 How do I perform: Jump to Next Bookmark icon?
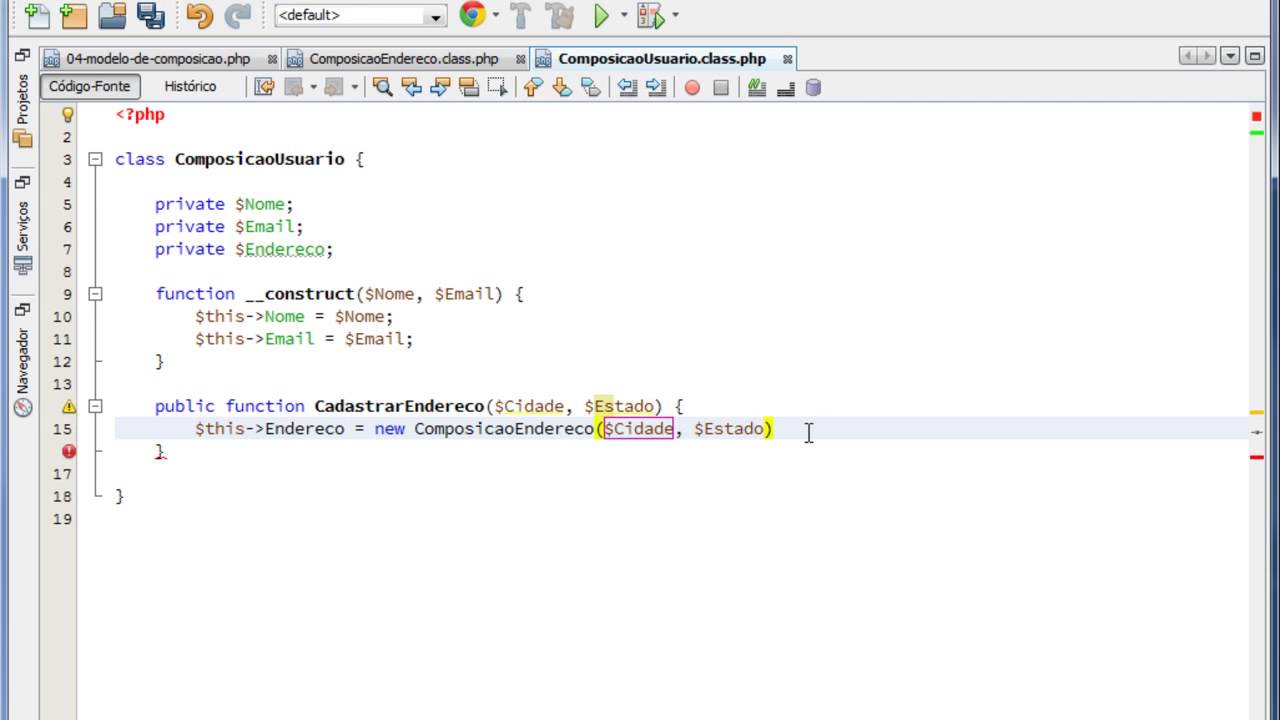562,87
